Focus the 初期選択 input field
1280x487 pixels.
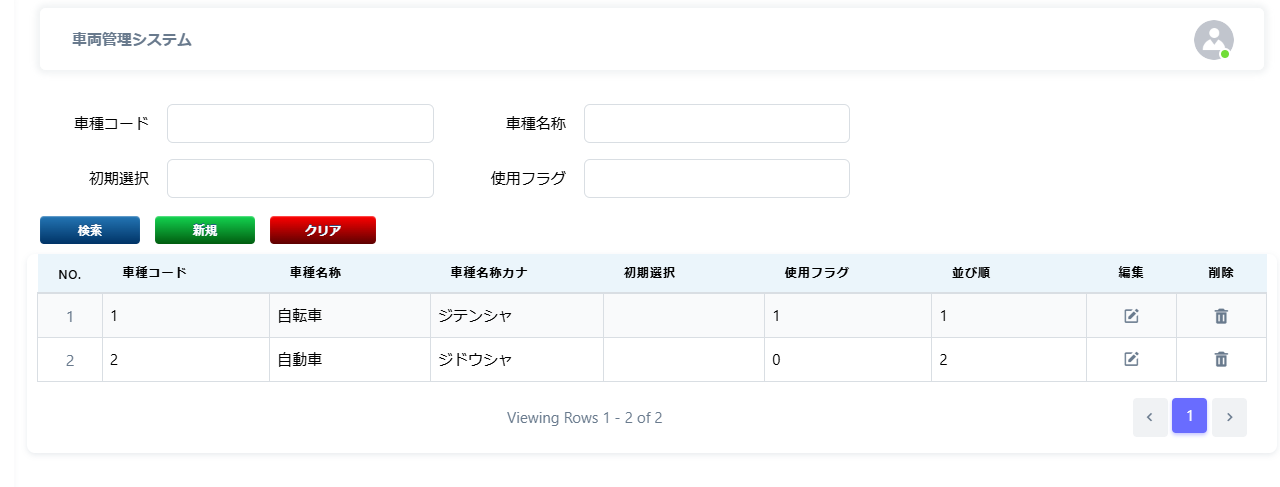(300, 179)
